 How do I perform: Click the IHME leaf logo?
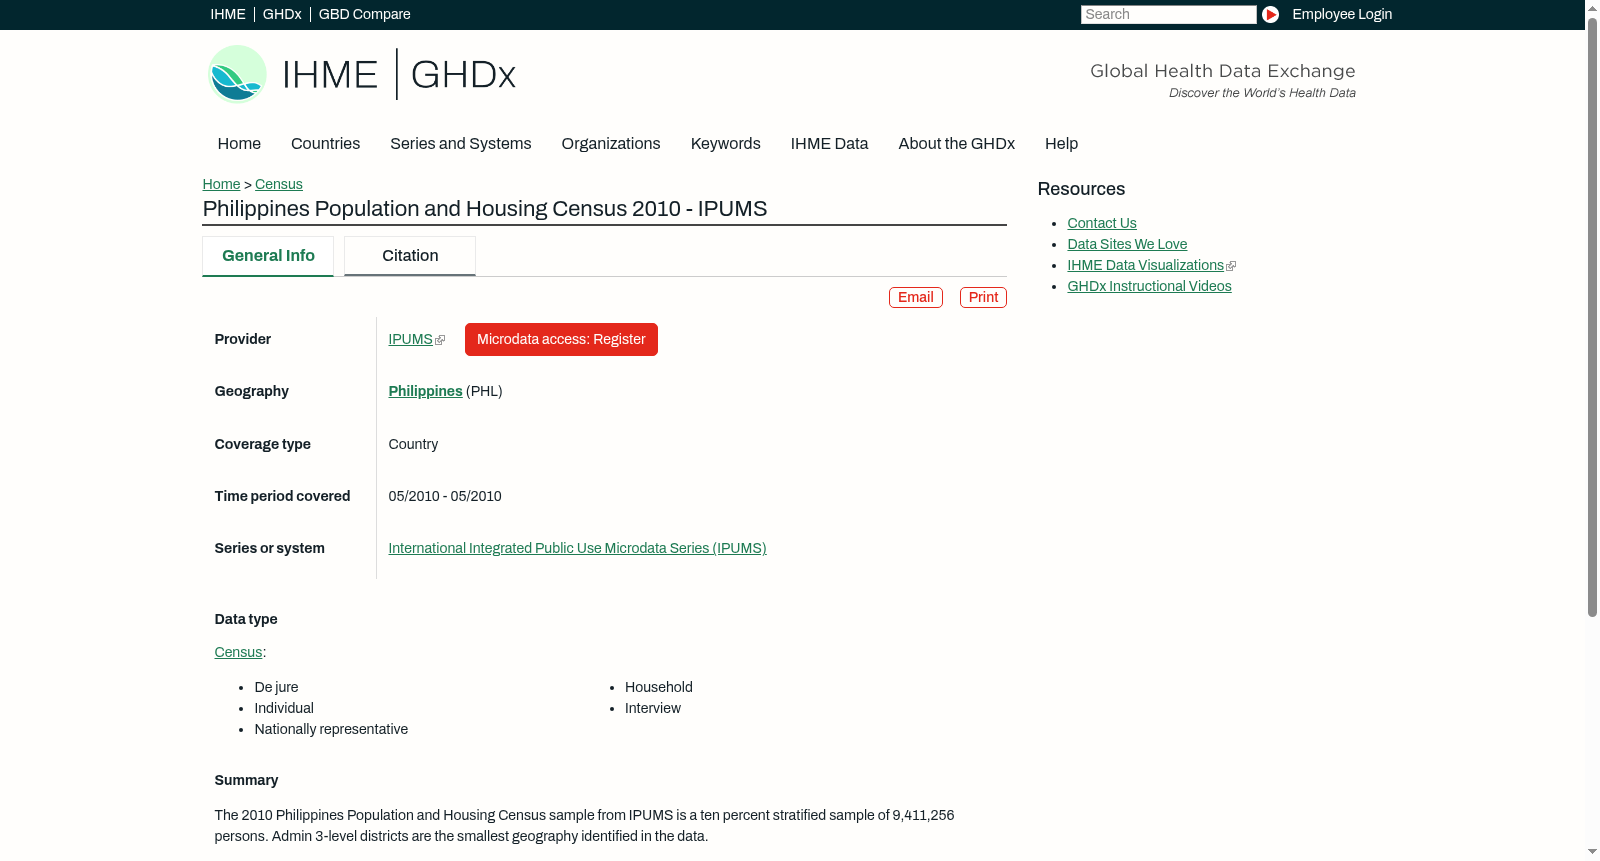click(x=237, y=74)
